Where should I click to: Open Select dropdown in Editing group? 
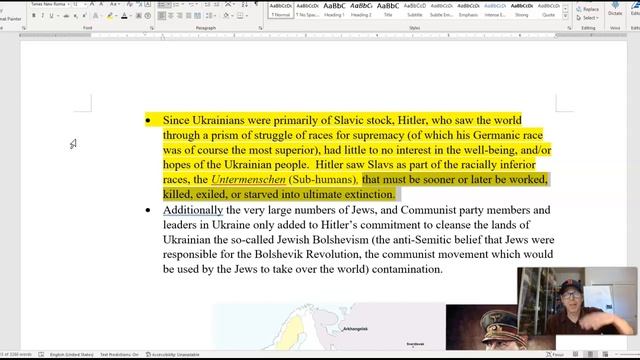click(x=588, y=18)
